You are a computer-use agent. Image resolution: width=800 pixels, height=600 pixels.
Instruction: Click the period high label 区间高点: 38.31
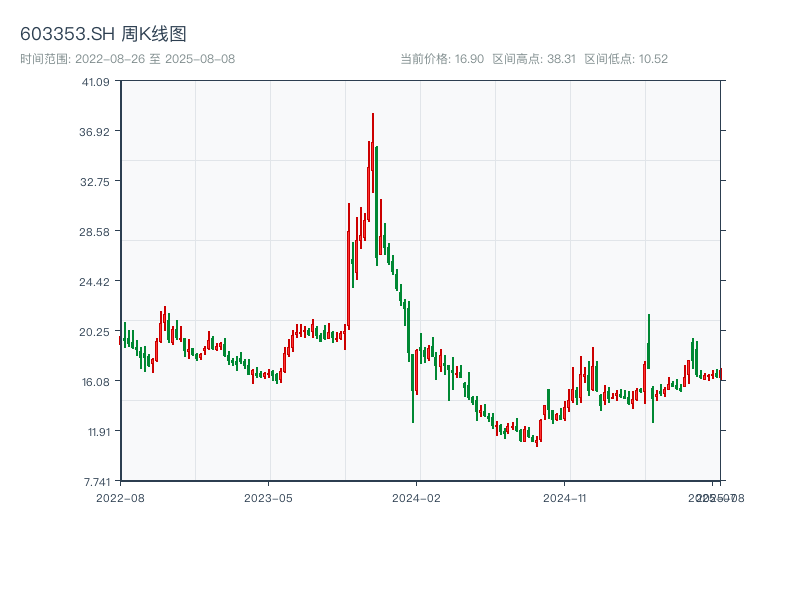pyautogui.click(x=534, y=59)
